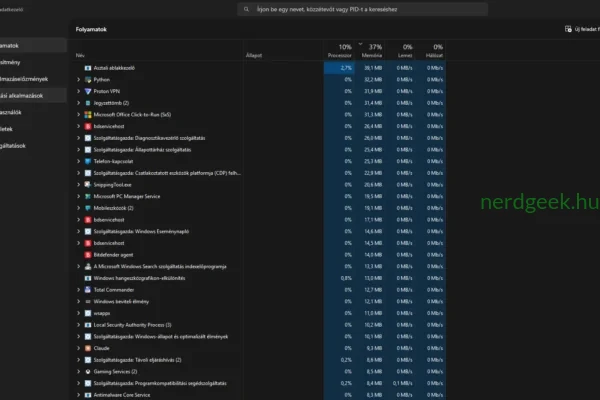Viewport: 600px width, 400px height.
Task: Click the Asztali ablakkezelő process icon
Action: (x=88, y=68)
